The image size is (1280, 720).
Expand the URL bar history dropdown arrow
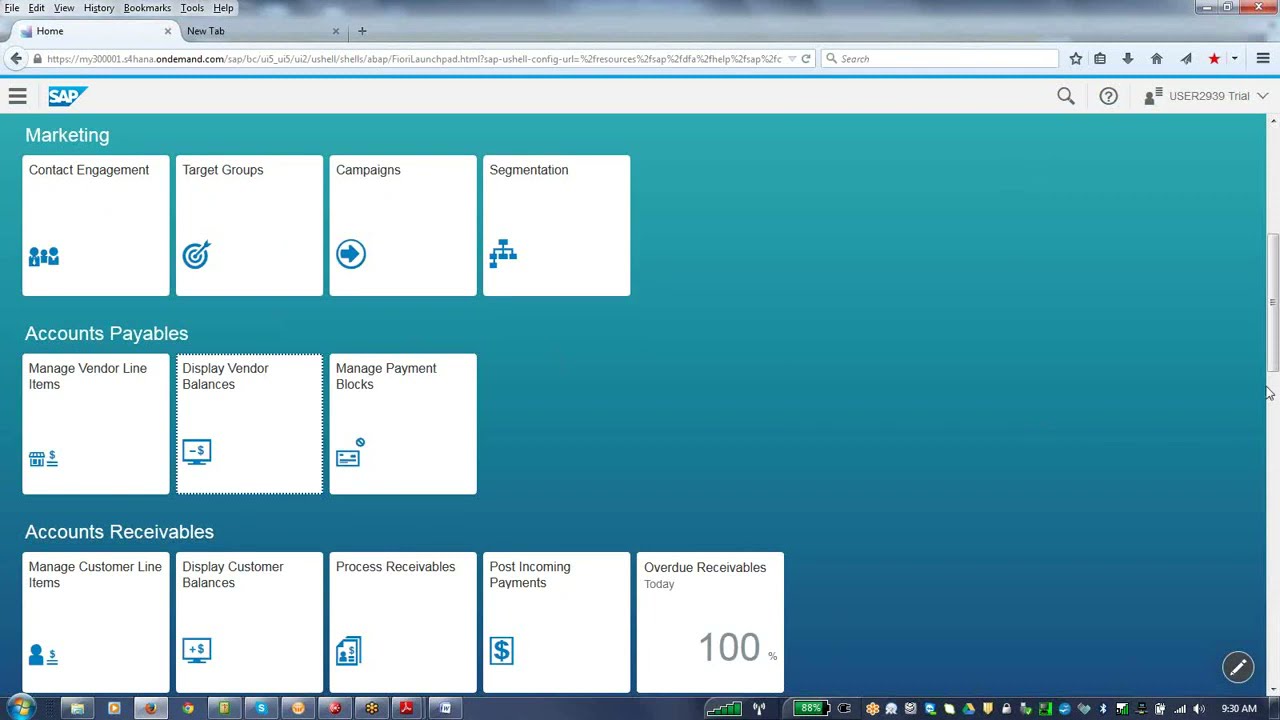coord(792,59)
